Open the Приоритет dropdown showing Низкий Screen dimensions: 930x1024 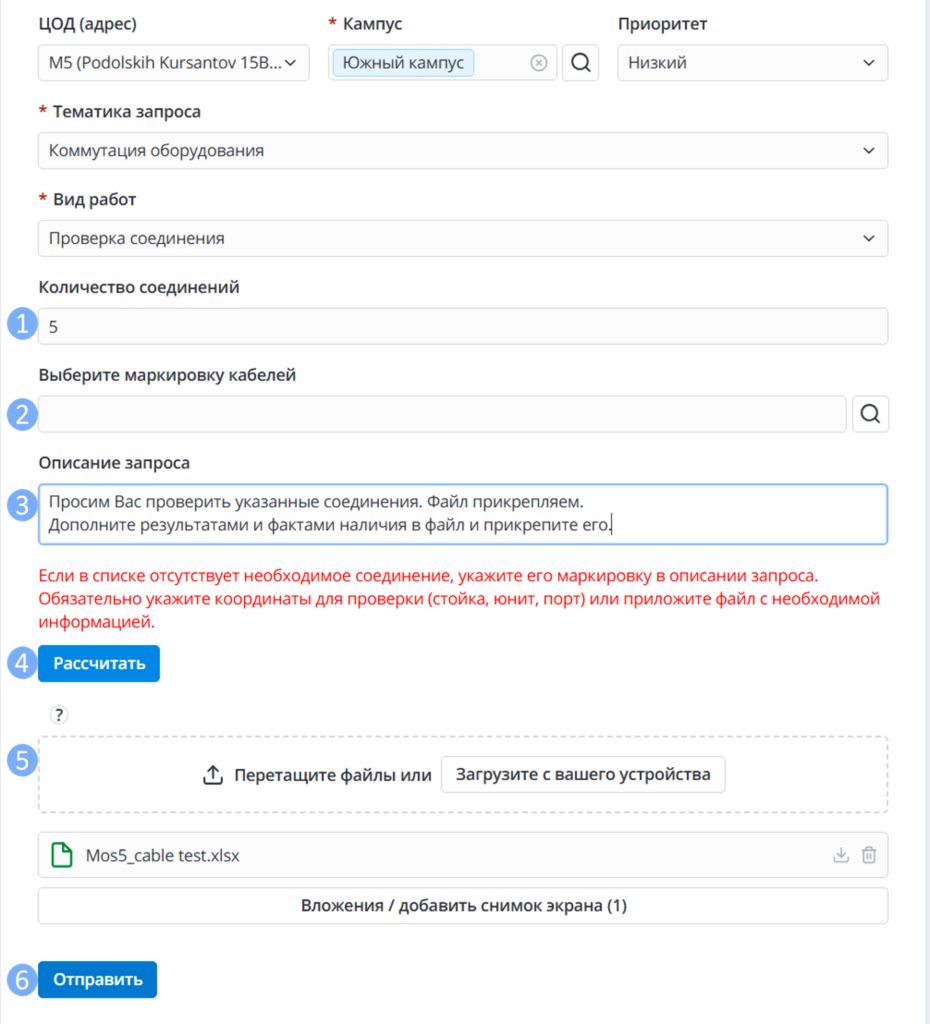752,63
